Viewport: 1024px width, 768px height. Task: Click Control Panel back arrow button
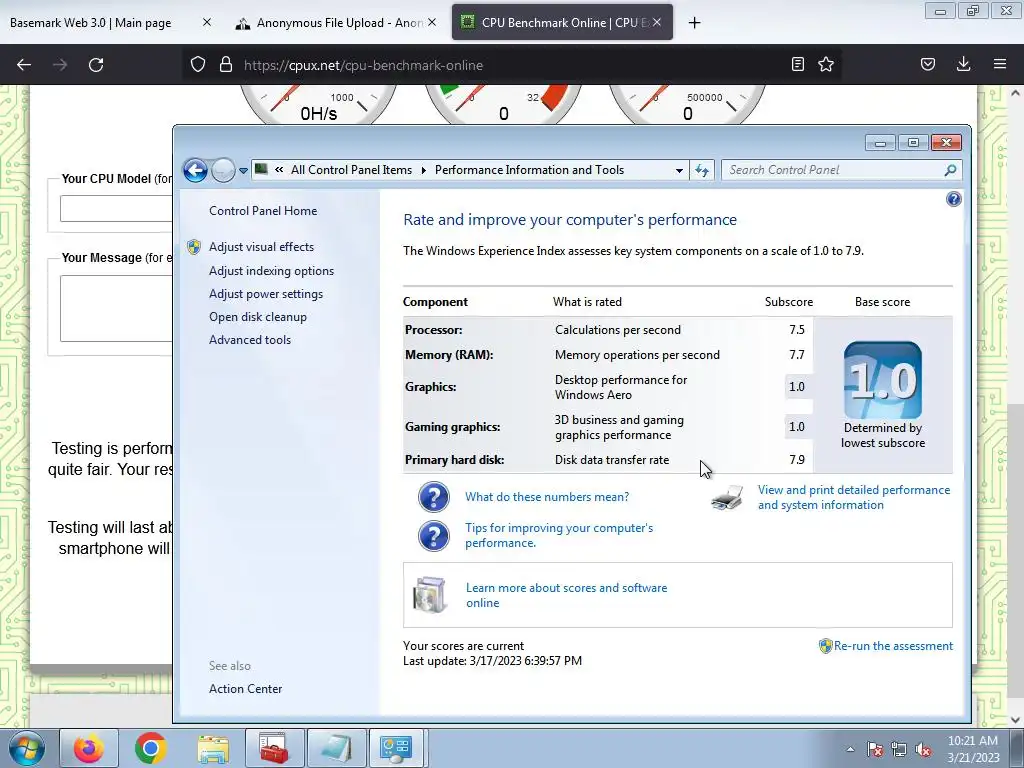coord(195,170)
